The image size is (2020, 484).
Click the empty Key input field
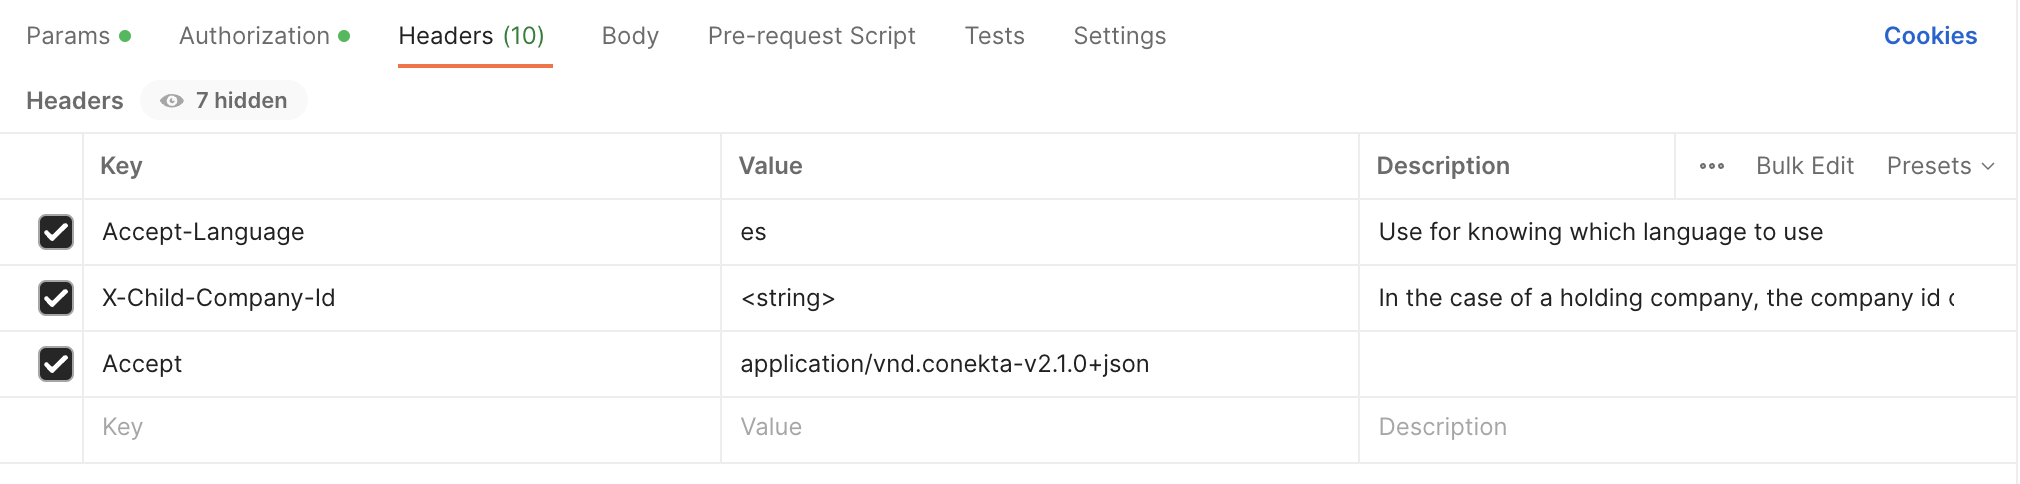click(400, 427)
